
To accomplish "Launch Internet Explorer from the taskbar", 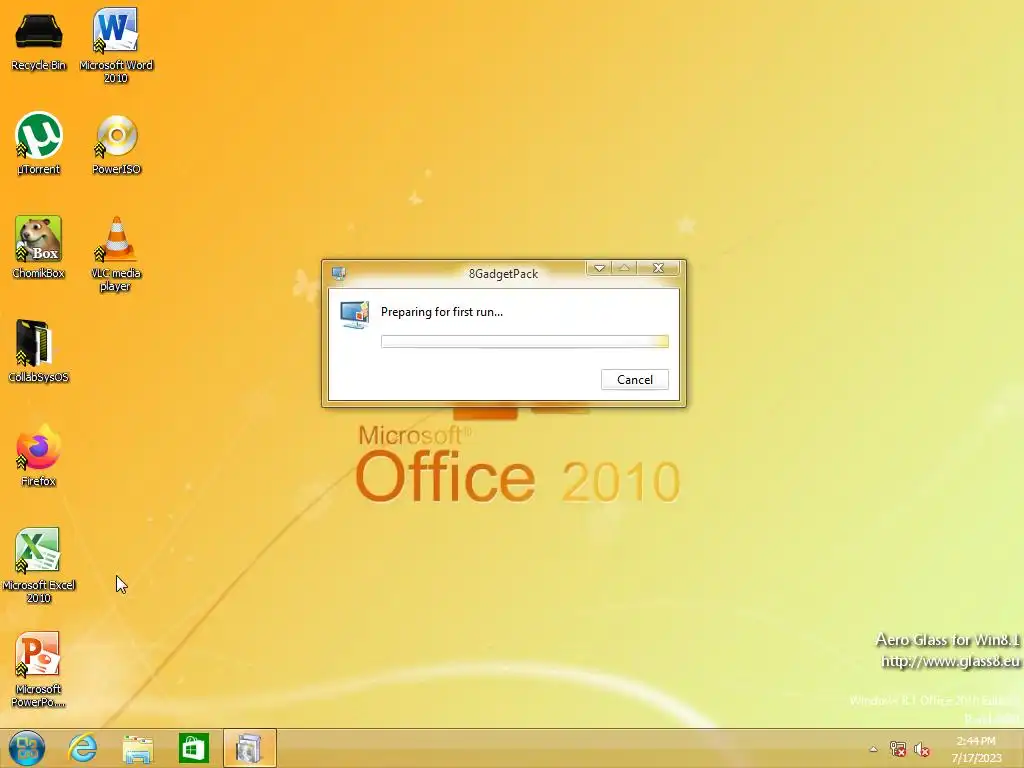I will pos(83,748).
